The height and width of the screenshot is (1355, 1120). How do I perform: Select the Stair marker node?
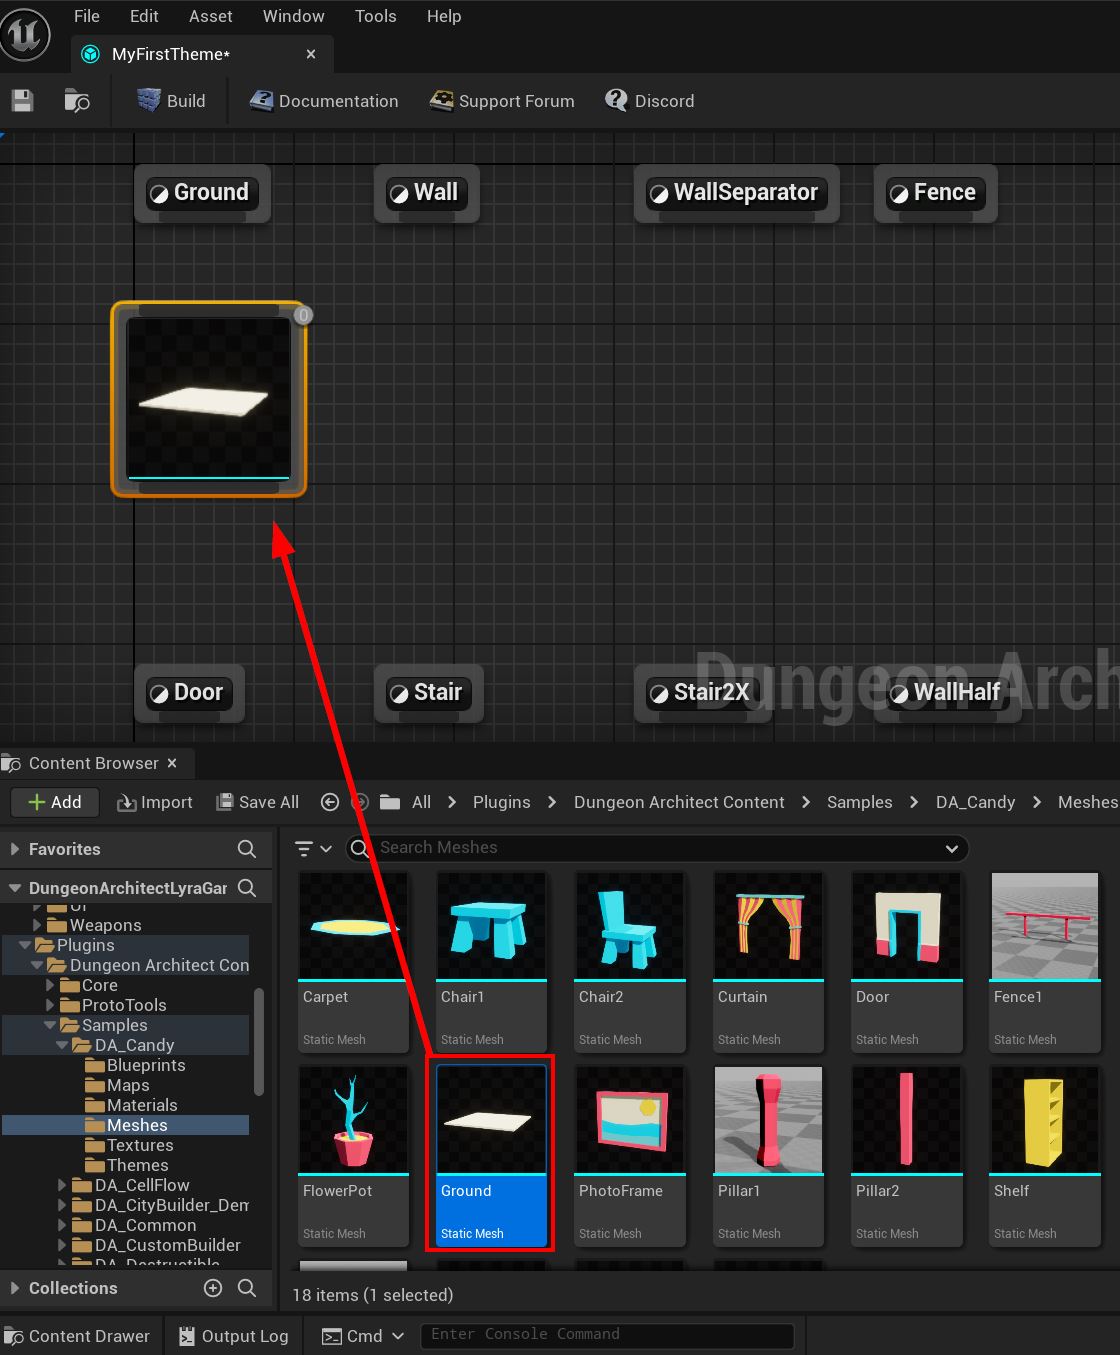[429, 693]
